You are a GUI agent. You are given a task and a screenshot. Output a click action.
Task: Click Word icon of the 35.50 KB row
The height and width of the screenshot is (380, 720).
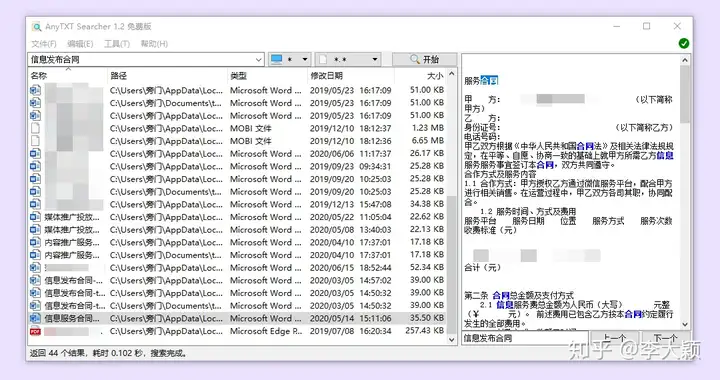35,318
